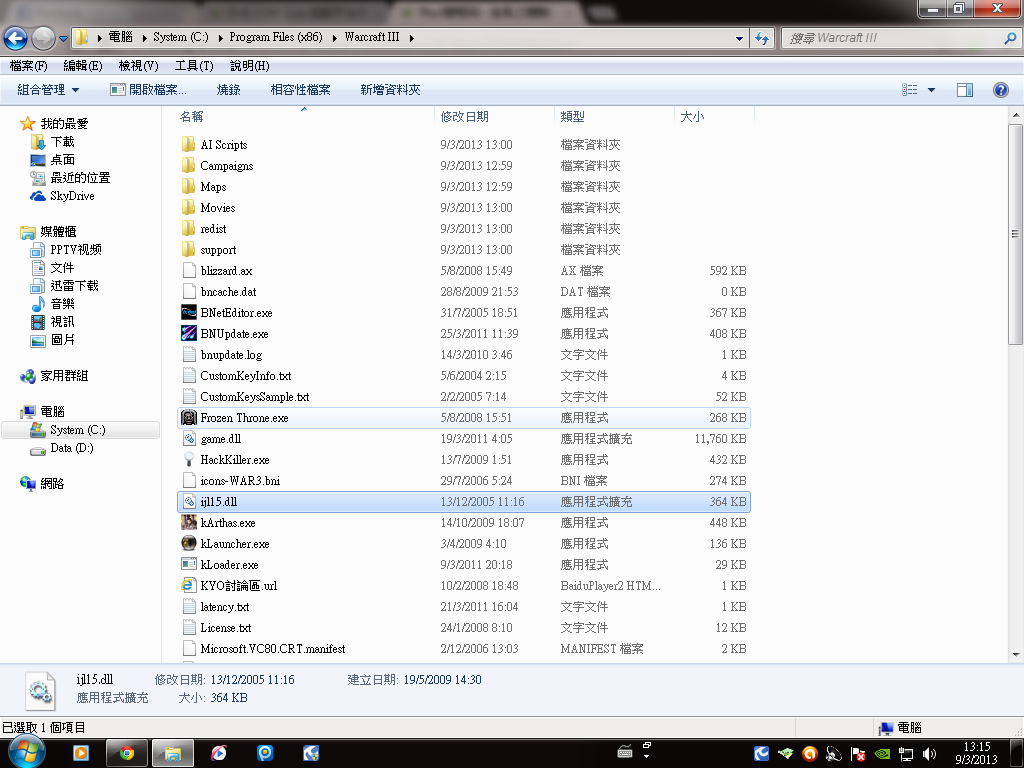Click the NVIDIA tray icon
The image size is (1024, 768).
(x=882, y=754)
